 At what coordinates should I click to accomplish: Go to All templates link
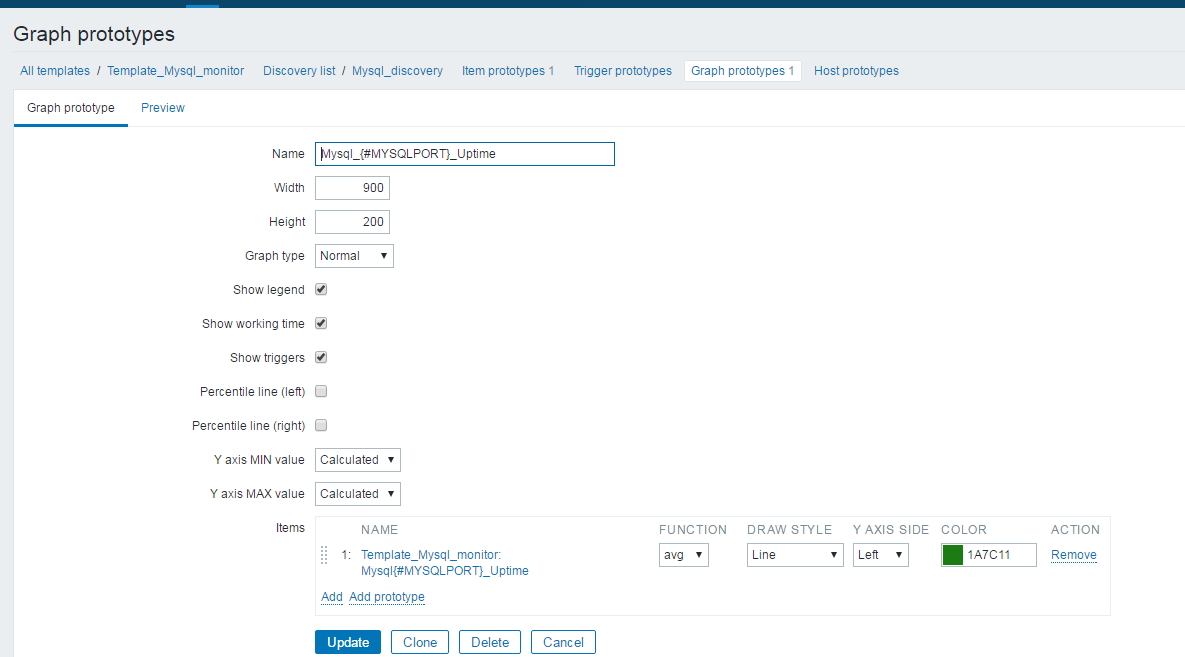pyautogui.click(x=55, y=71)
